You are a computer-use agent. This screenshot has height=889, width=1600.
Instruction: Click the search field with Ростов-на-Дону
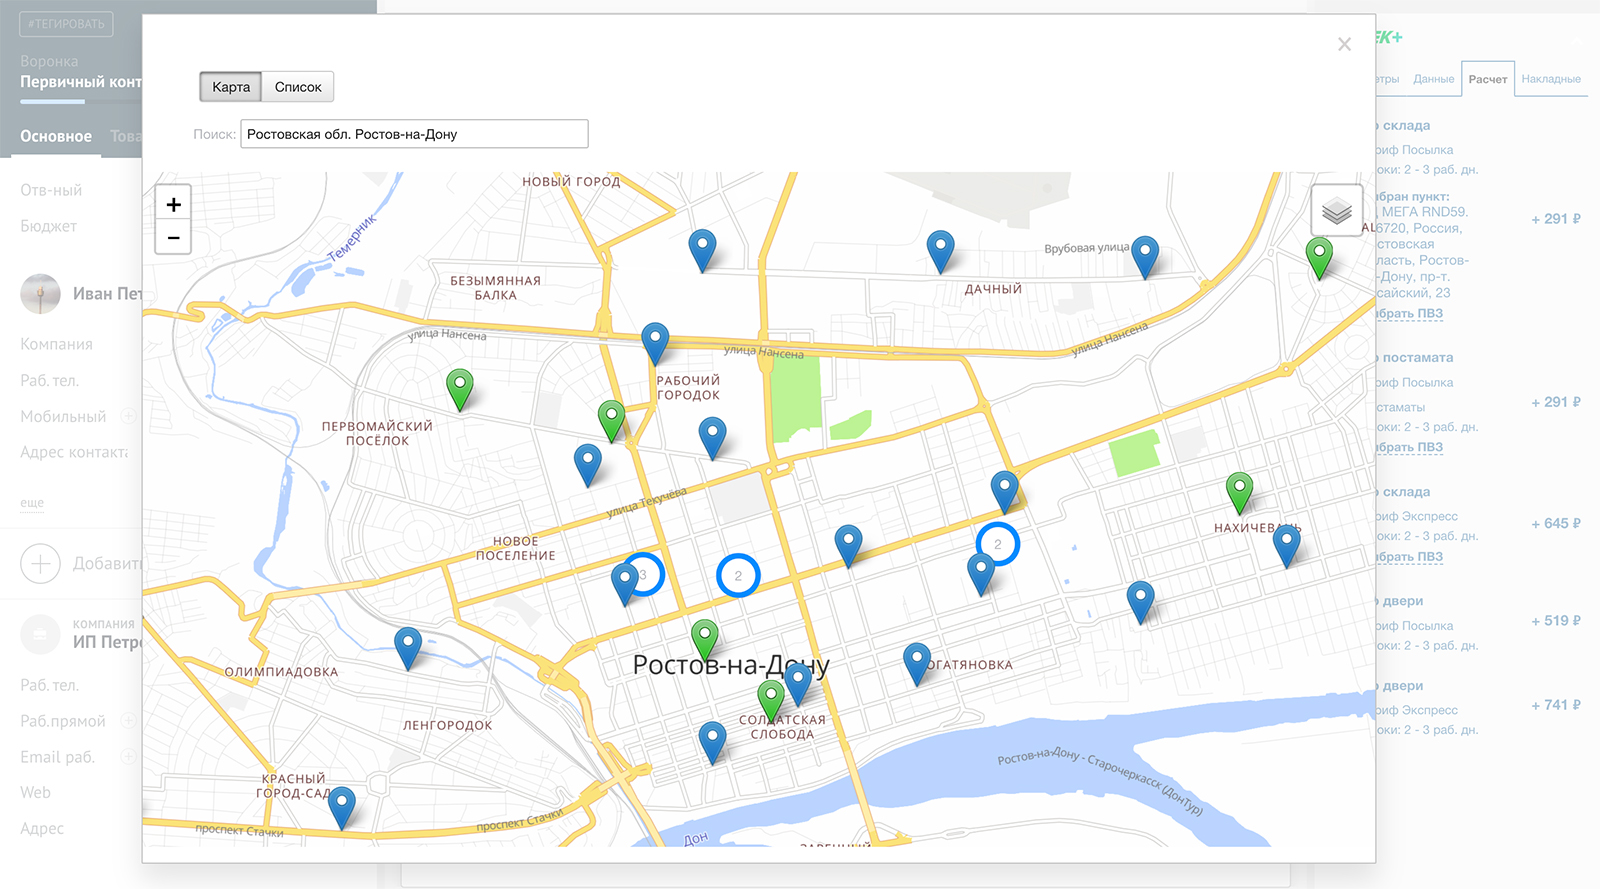coord(414,134)
